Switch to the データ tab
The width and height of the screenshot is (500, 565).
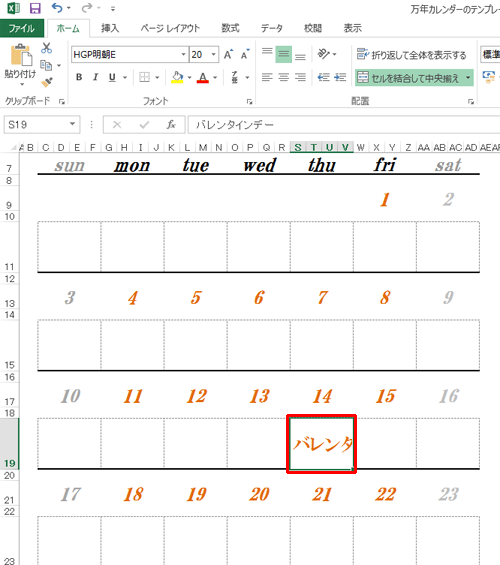point(272,28)
